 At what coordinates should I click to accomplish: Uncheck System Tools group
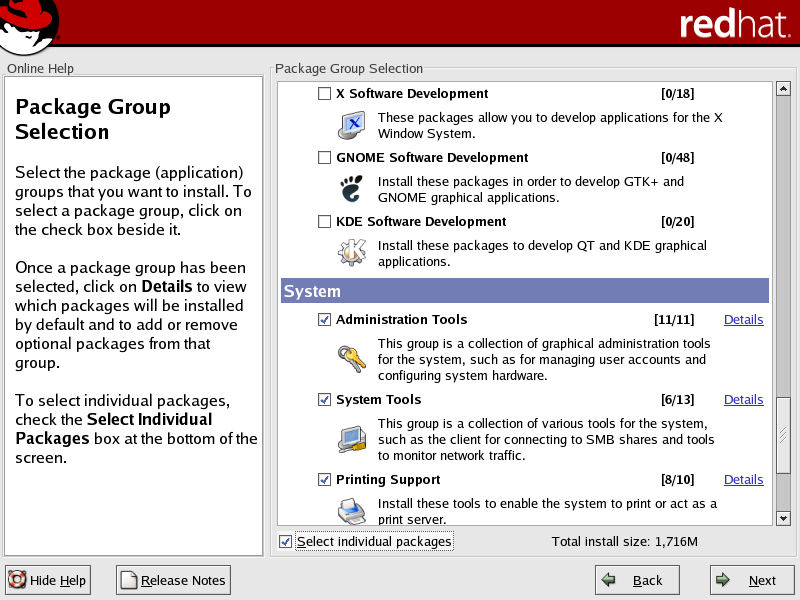click(x=324, y=399)
